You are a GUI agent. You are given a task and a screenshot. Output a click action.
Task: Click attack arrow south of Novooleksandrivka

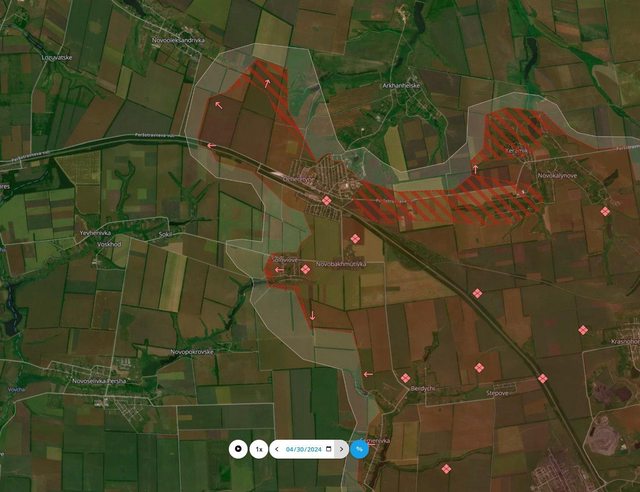point(266,83)
